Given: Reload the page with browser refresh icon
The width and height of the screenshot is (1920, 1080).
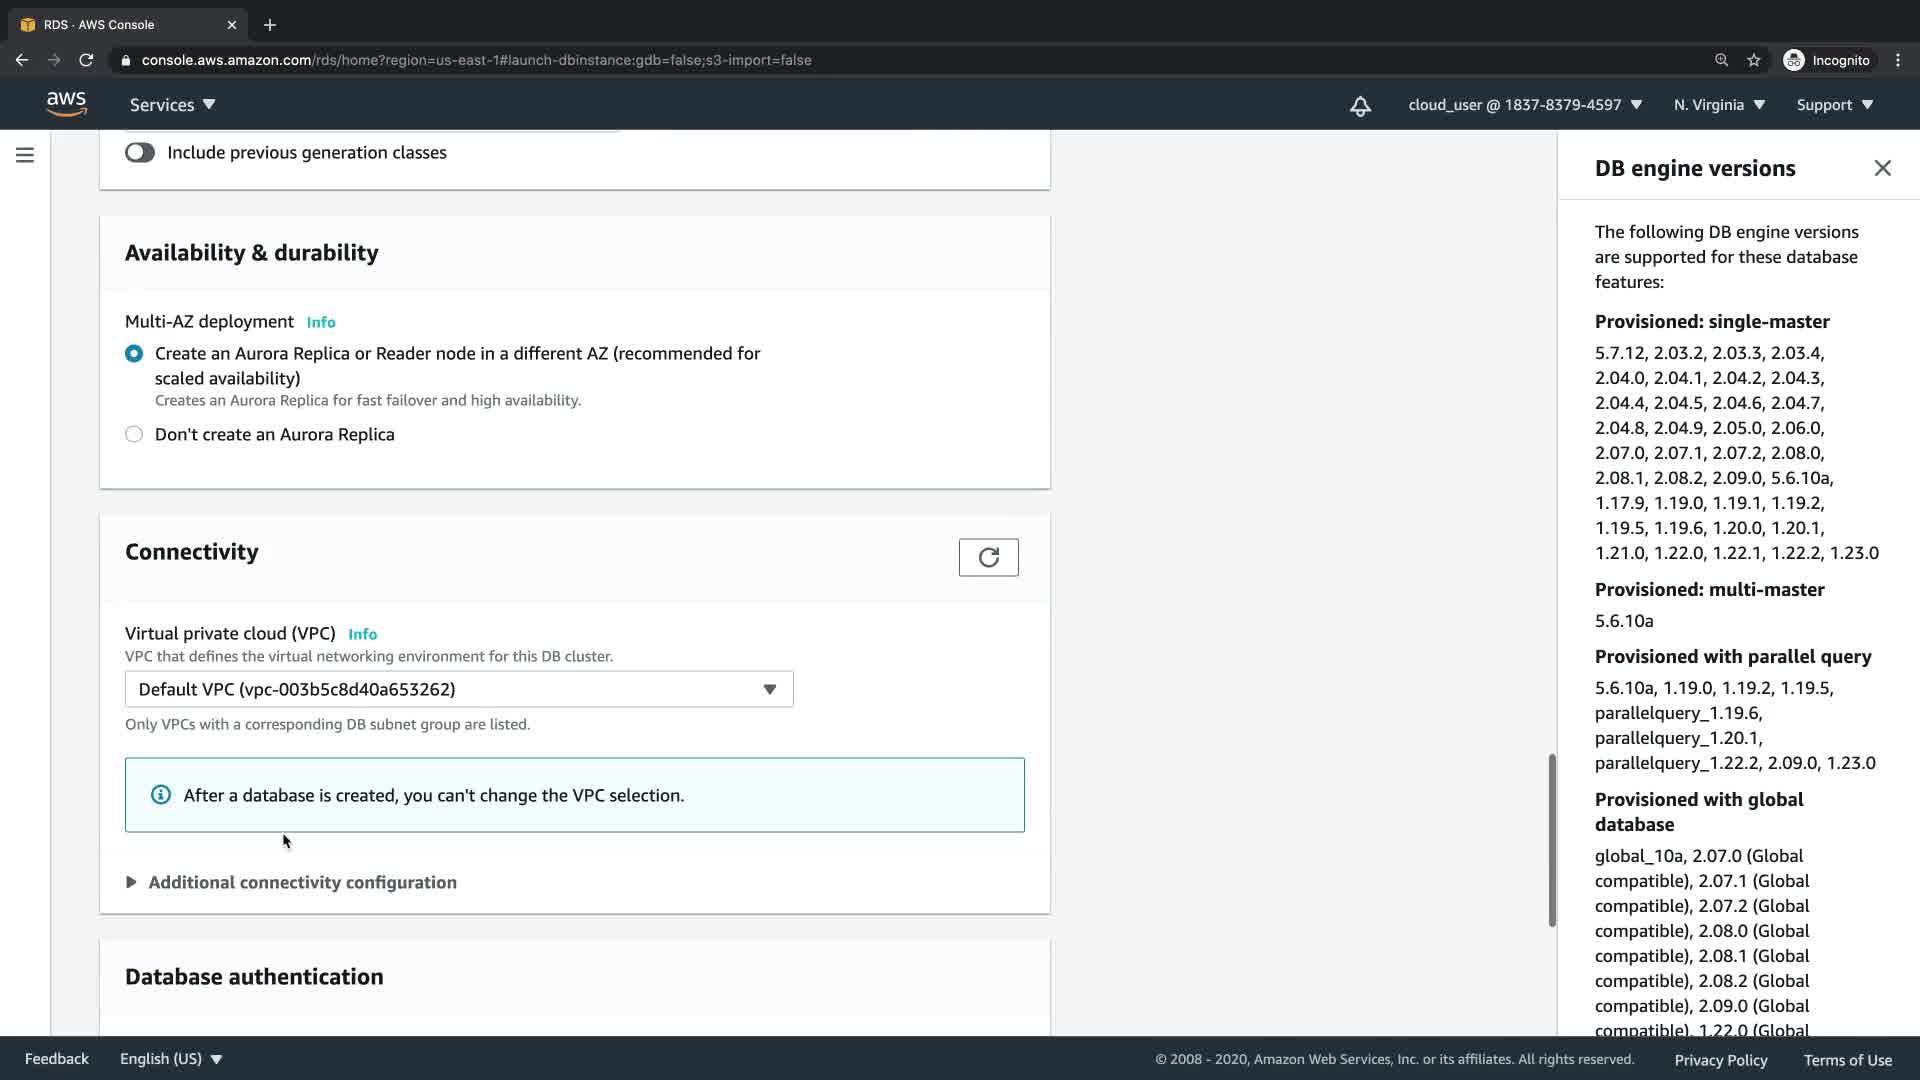Looking at the screenshot, I should tap(86, 60).
